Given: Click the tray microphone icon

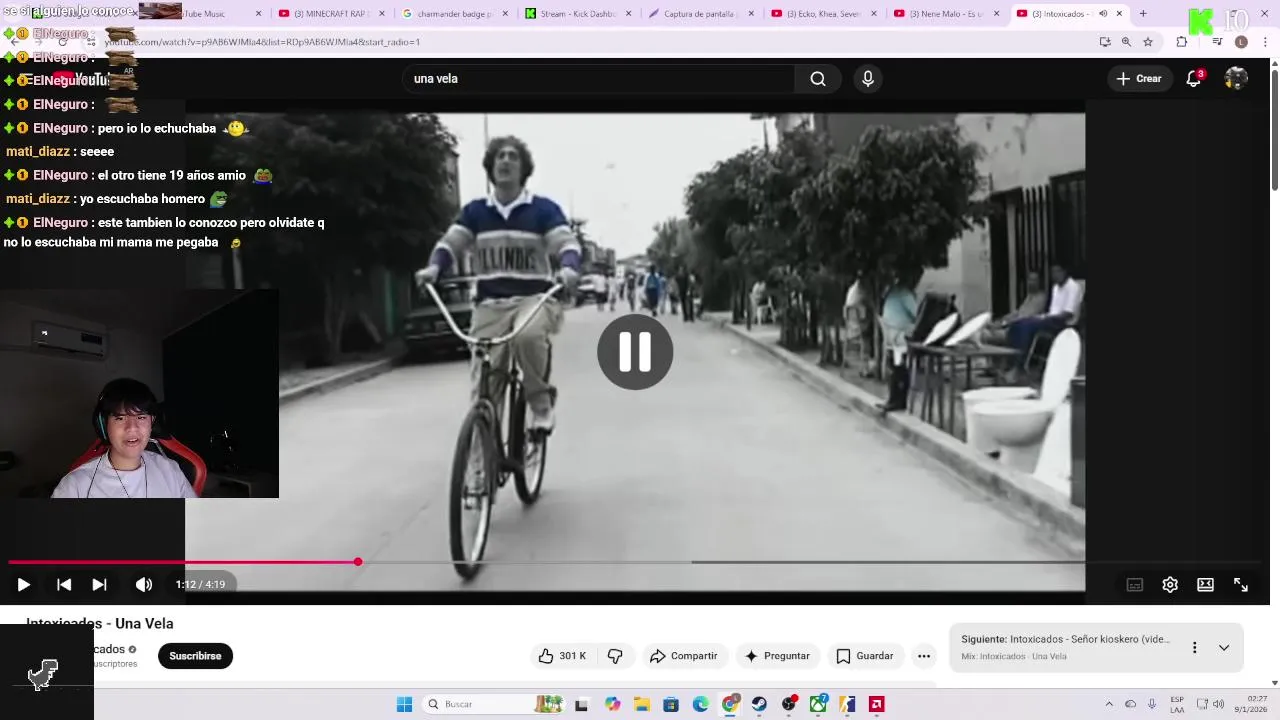Looking at the screenshot, I should click(1152, 704).
